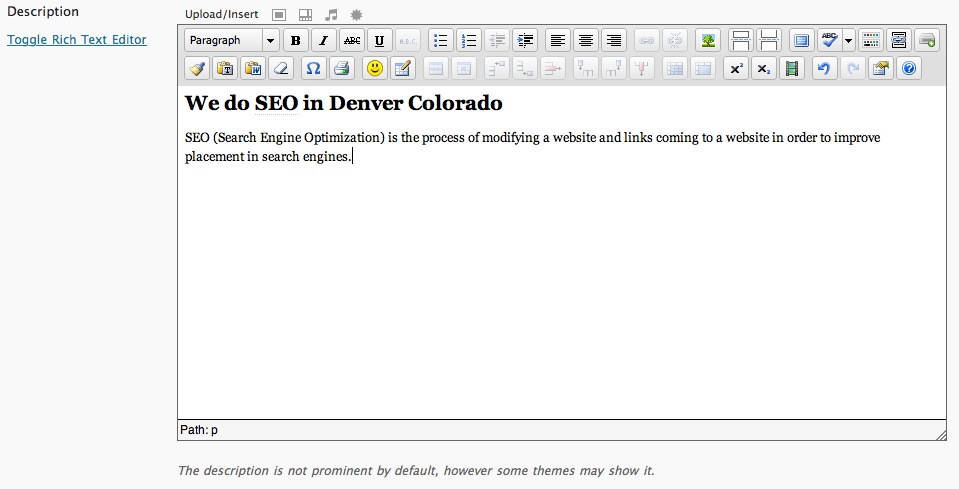Screen dimensions: 959x489
Task: Click the grayed delete column icon
Action: pos(642,68)
